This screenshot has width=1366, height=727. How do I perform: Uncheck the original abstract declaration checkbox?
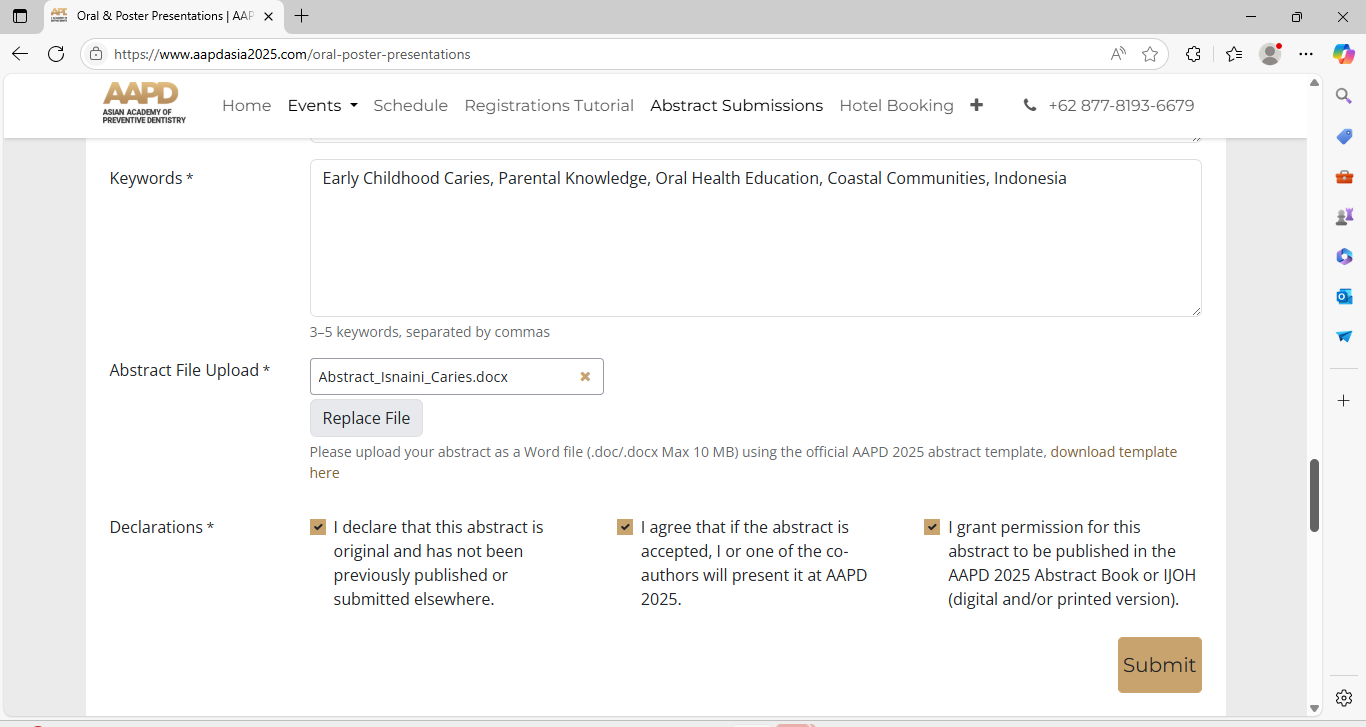[x=318, y=527]
